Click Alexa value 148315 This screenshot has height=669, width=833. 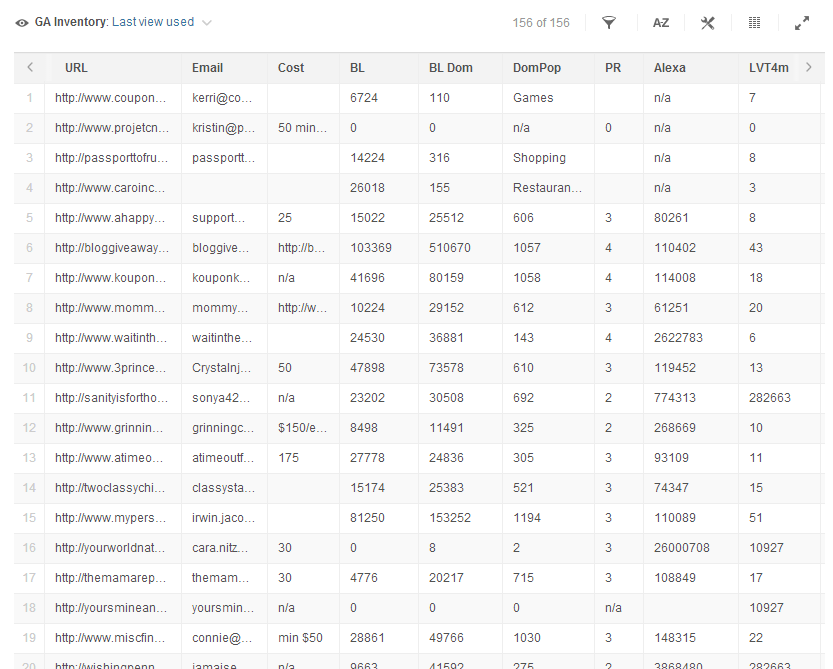[x=675, y=638]
